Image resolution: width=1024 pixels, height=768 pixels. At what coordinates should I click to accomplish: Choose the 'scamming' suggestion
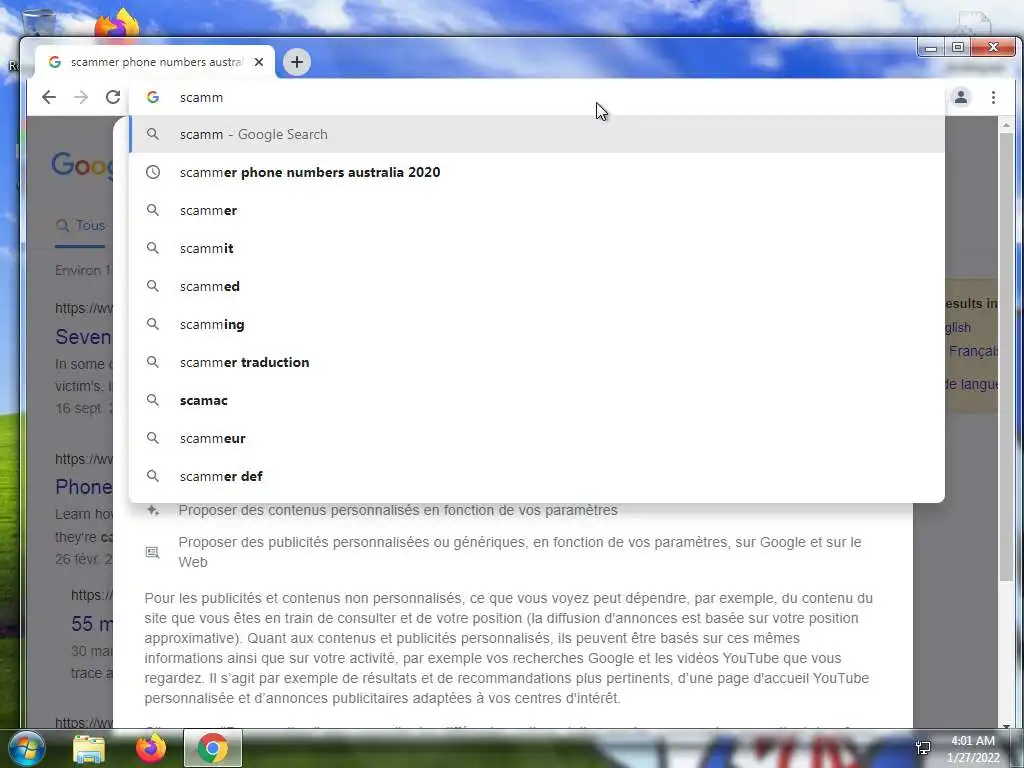(537, 324)
